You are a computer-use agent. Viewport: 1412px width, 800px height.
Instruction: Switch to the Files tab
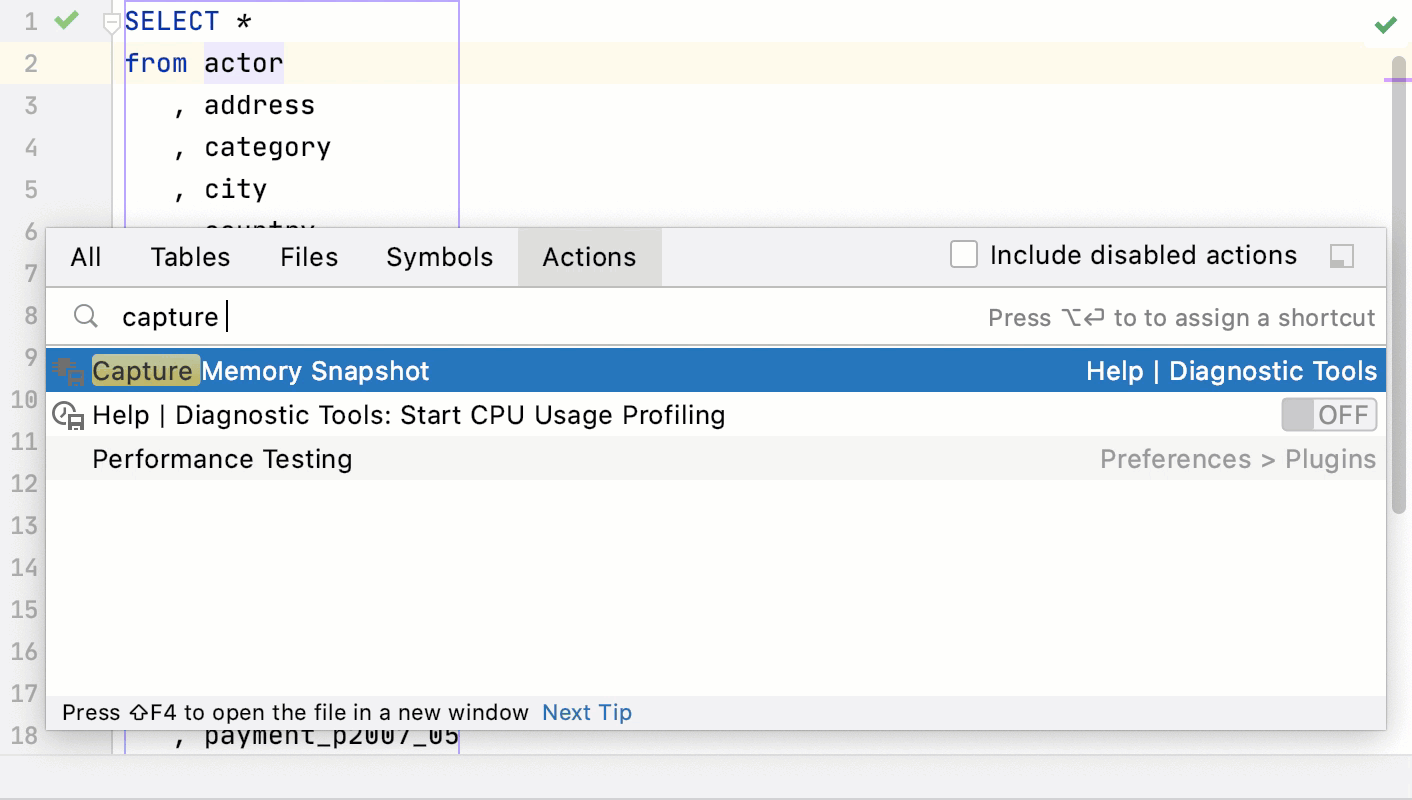(x=308, y=257)
